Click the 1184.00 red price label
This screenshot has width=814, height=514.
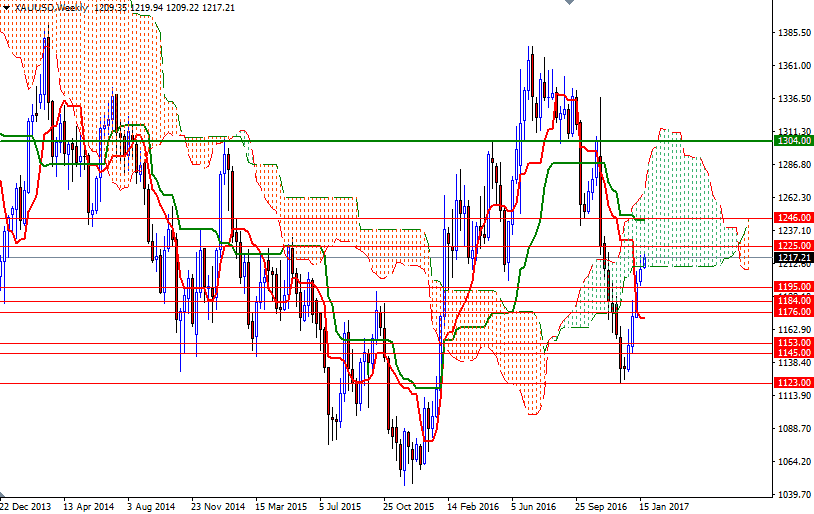click(x=792, y=300)
